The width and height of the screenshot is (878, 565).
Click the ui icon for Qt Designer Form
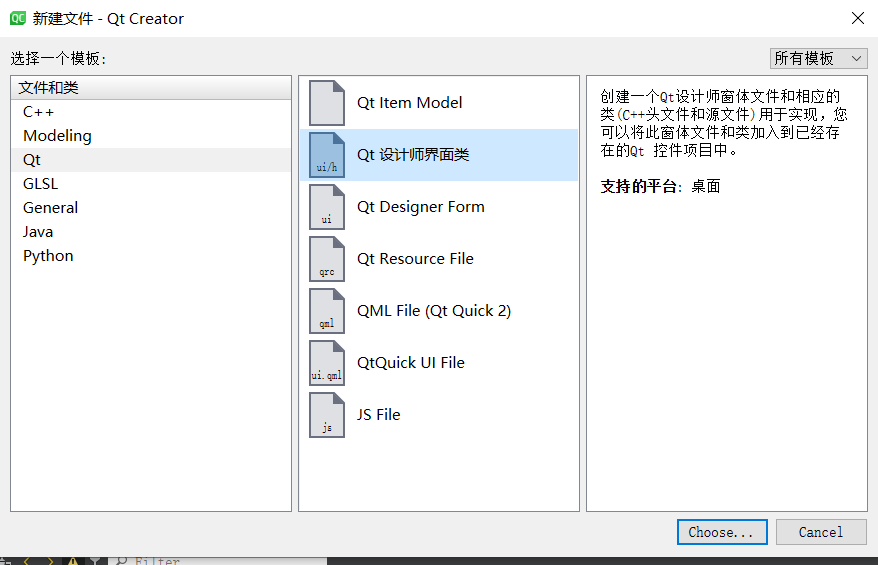pos(327,207)
